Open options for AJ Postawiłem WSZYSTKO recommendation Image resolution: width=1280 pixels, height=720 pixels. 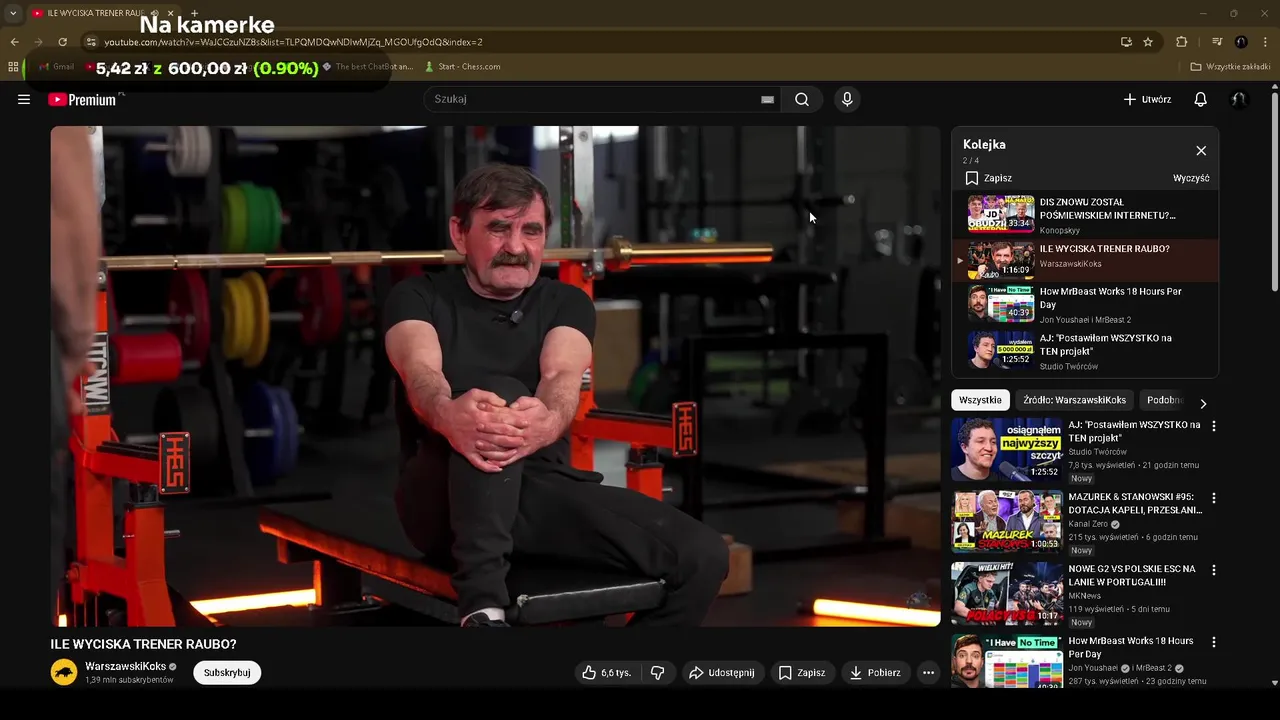pyautogui.click(x=1214, y=426)
